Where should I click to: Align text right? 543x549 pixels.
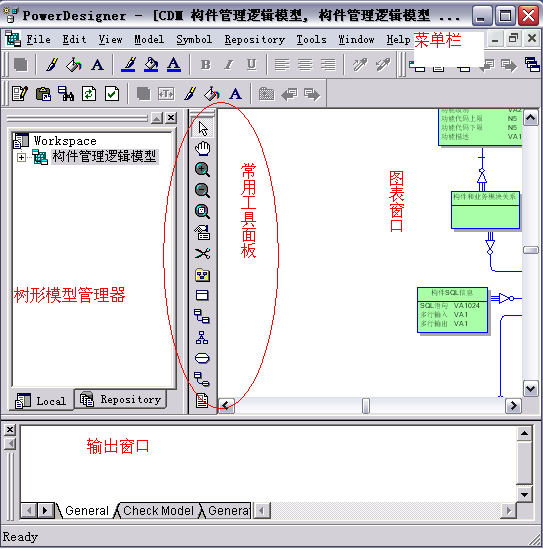pos(328,65)
